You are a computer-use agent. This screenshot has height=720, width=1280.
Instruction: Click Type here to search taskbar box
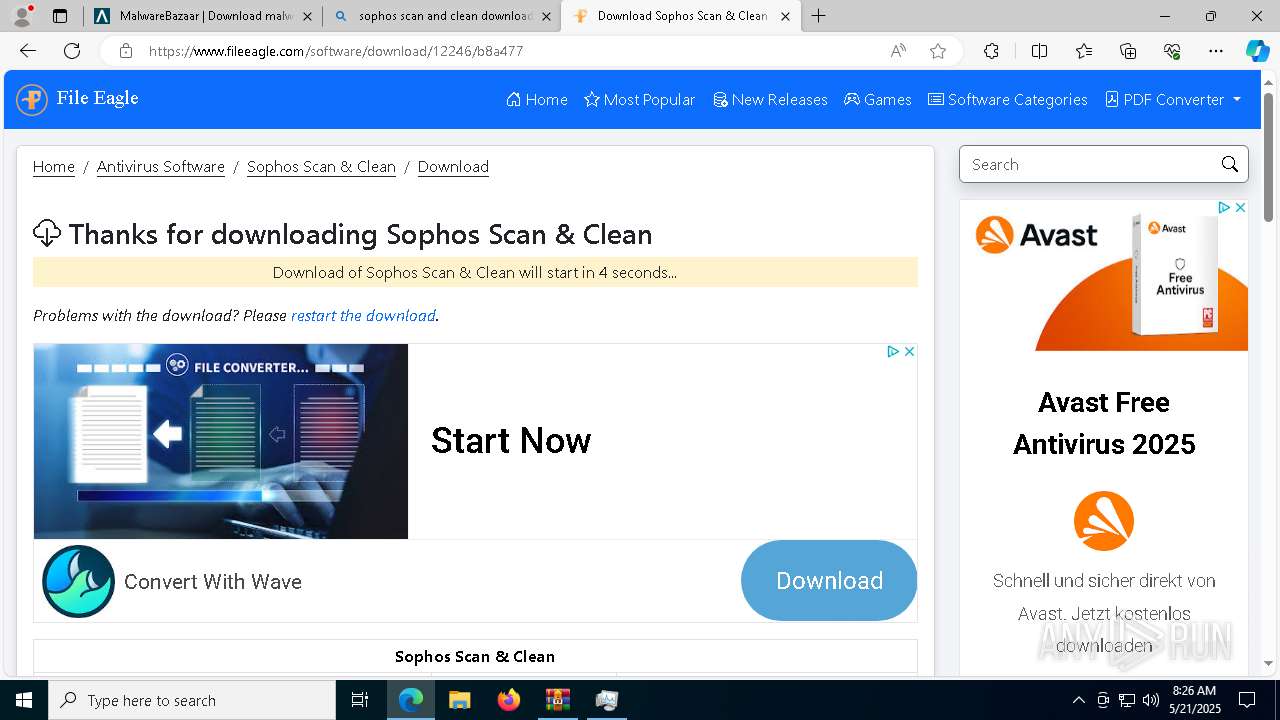(x=192, y=700)
